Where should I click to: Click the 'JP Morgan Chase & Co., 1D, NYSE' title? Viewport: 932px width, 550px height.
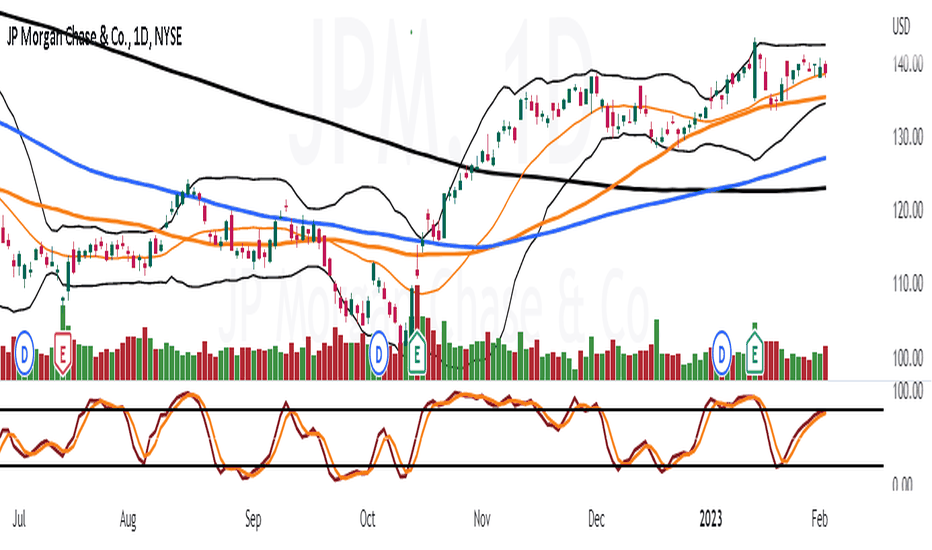pyautogui.click(x=94, y=37)
